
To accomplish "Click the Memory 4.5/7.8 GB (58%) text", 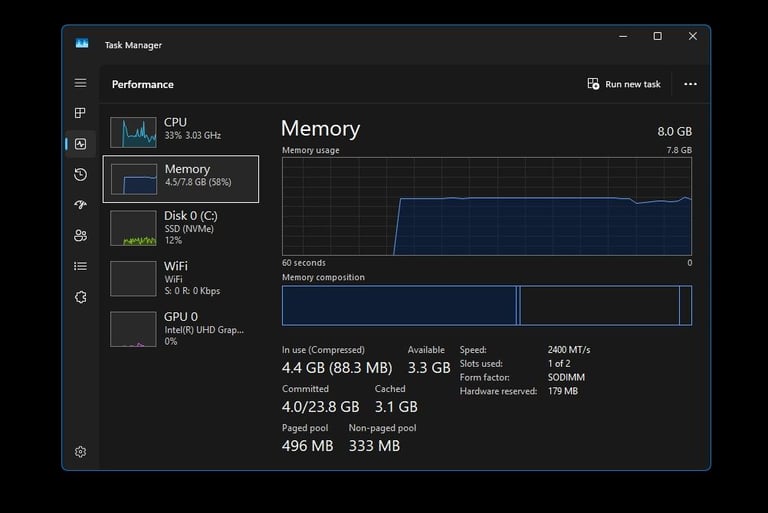I will (x=198, y=182).
